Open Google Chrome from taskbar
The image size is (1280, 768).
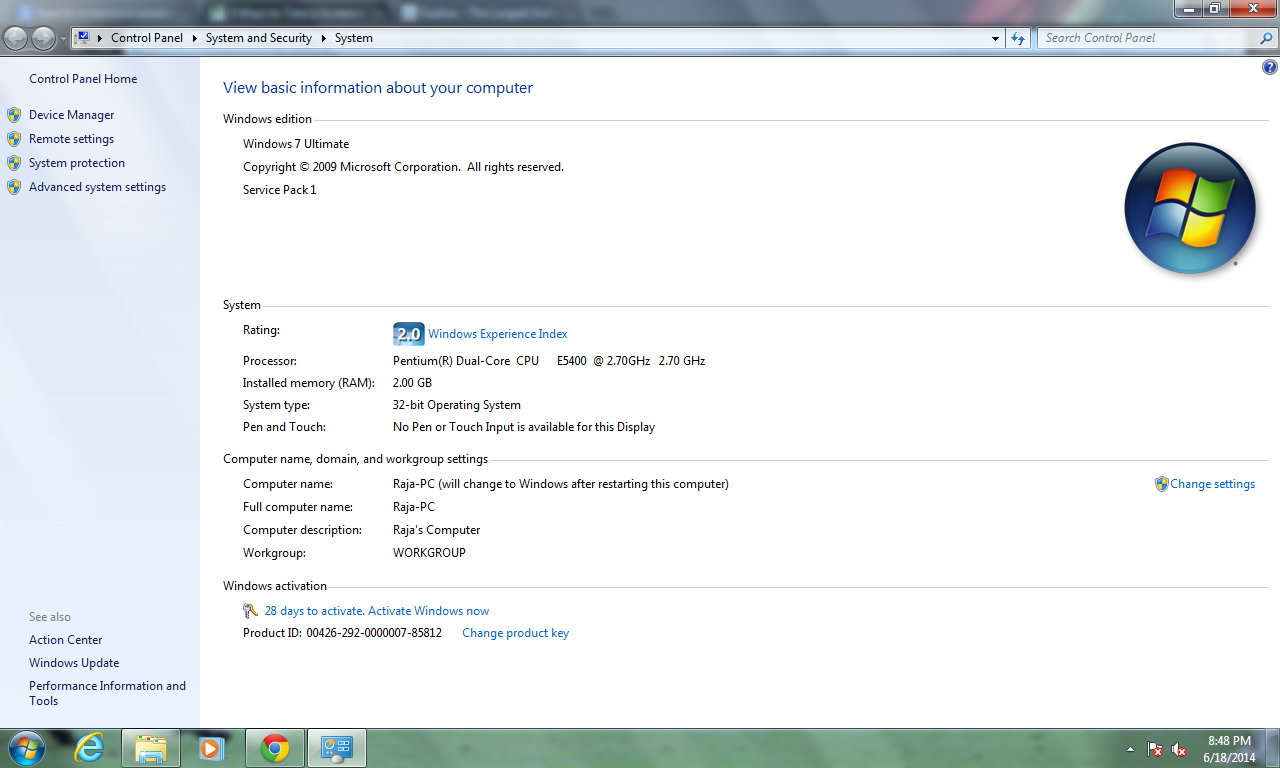[x=274, y=748]
